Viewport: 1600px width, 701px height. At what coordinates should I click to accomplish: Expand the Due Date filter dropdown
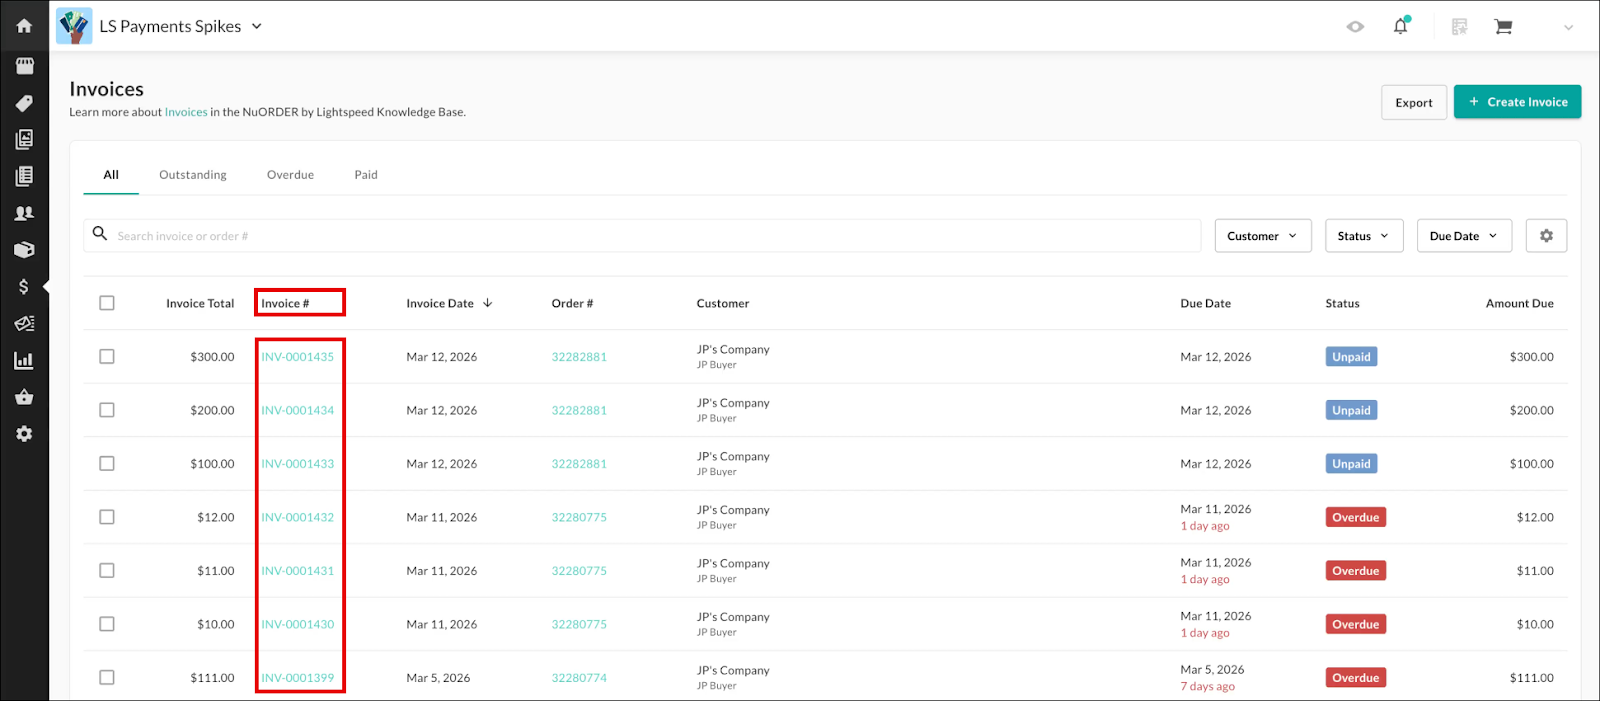click(x=1463, y=236)
